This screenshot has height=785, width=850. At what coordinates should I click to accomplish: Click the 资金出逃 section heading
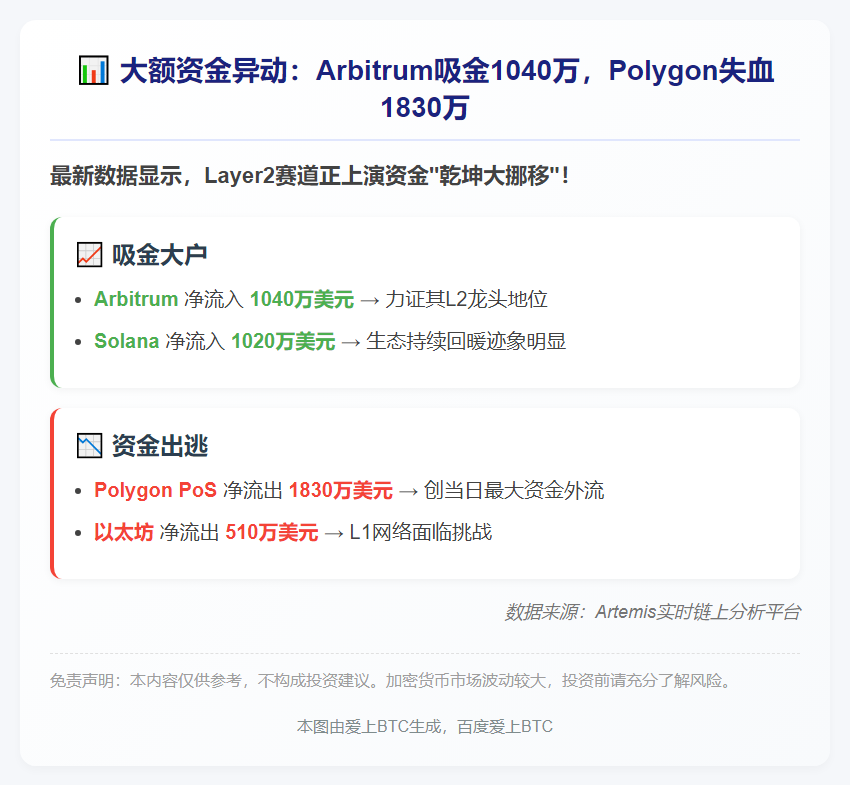click(x=160, y=446)
